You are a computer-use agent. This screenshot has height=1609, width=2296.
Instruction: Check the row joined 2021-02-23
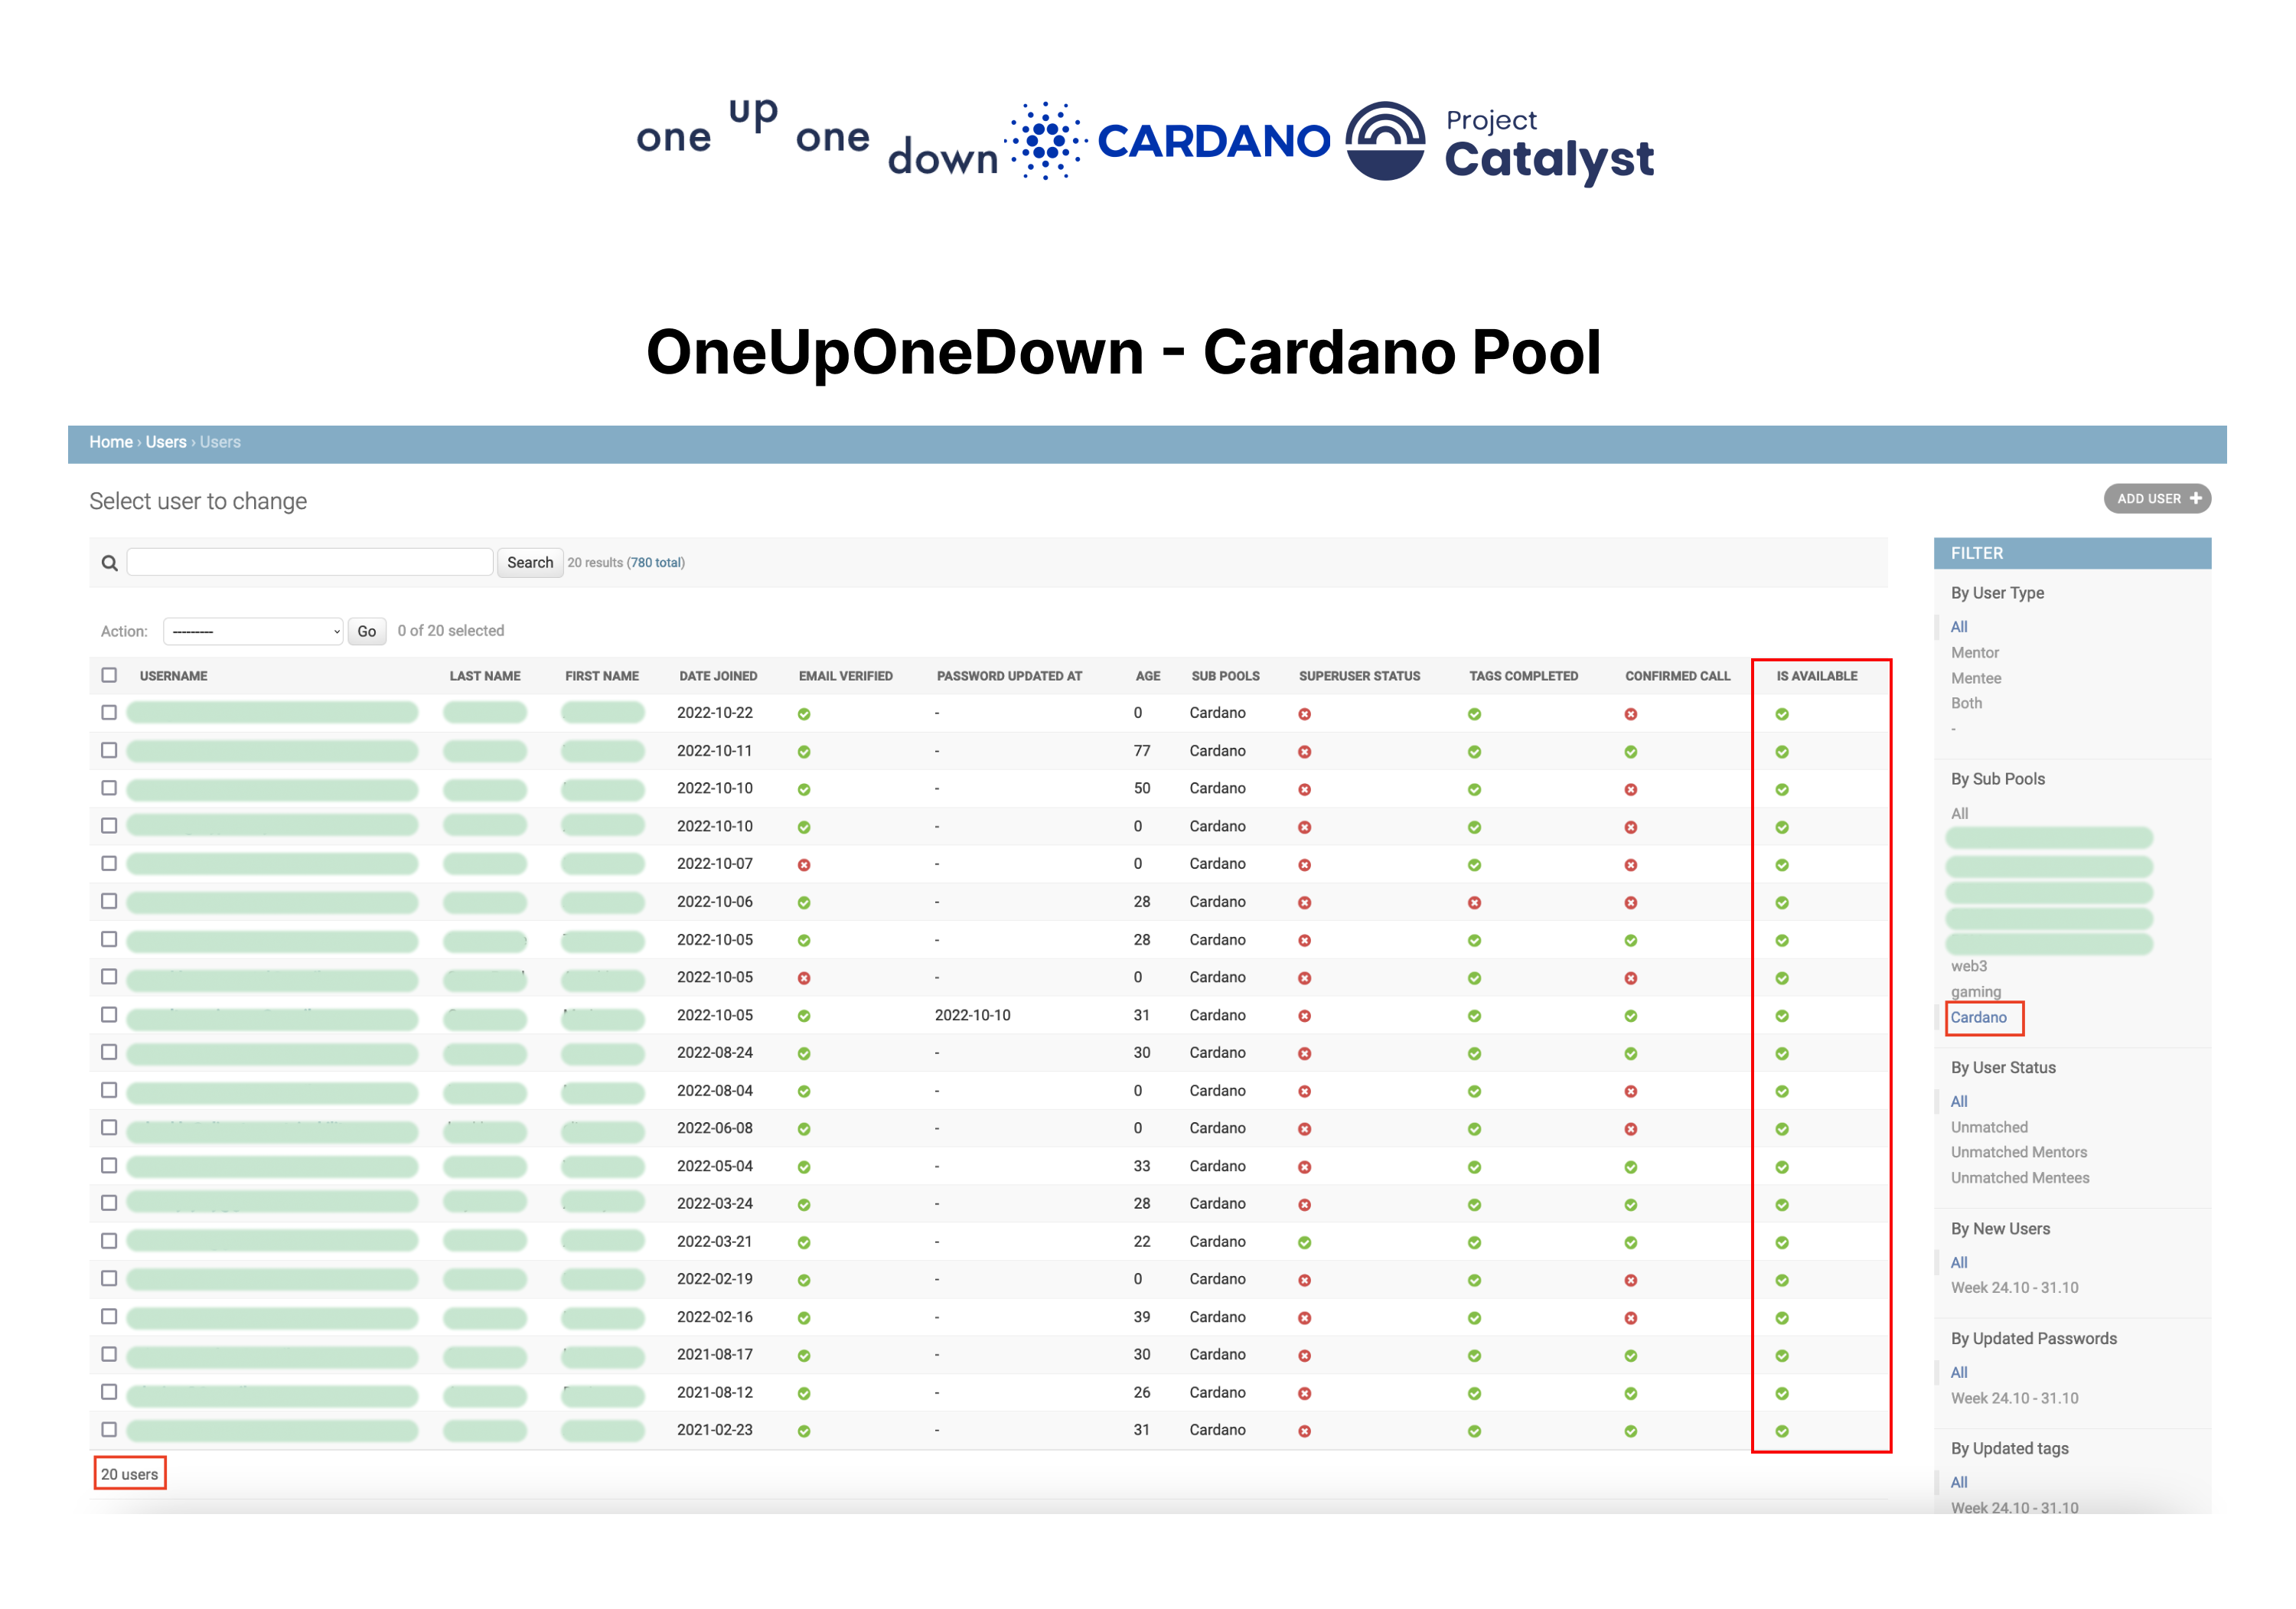point(109,1429)
